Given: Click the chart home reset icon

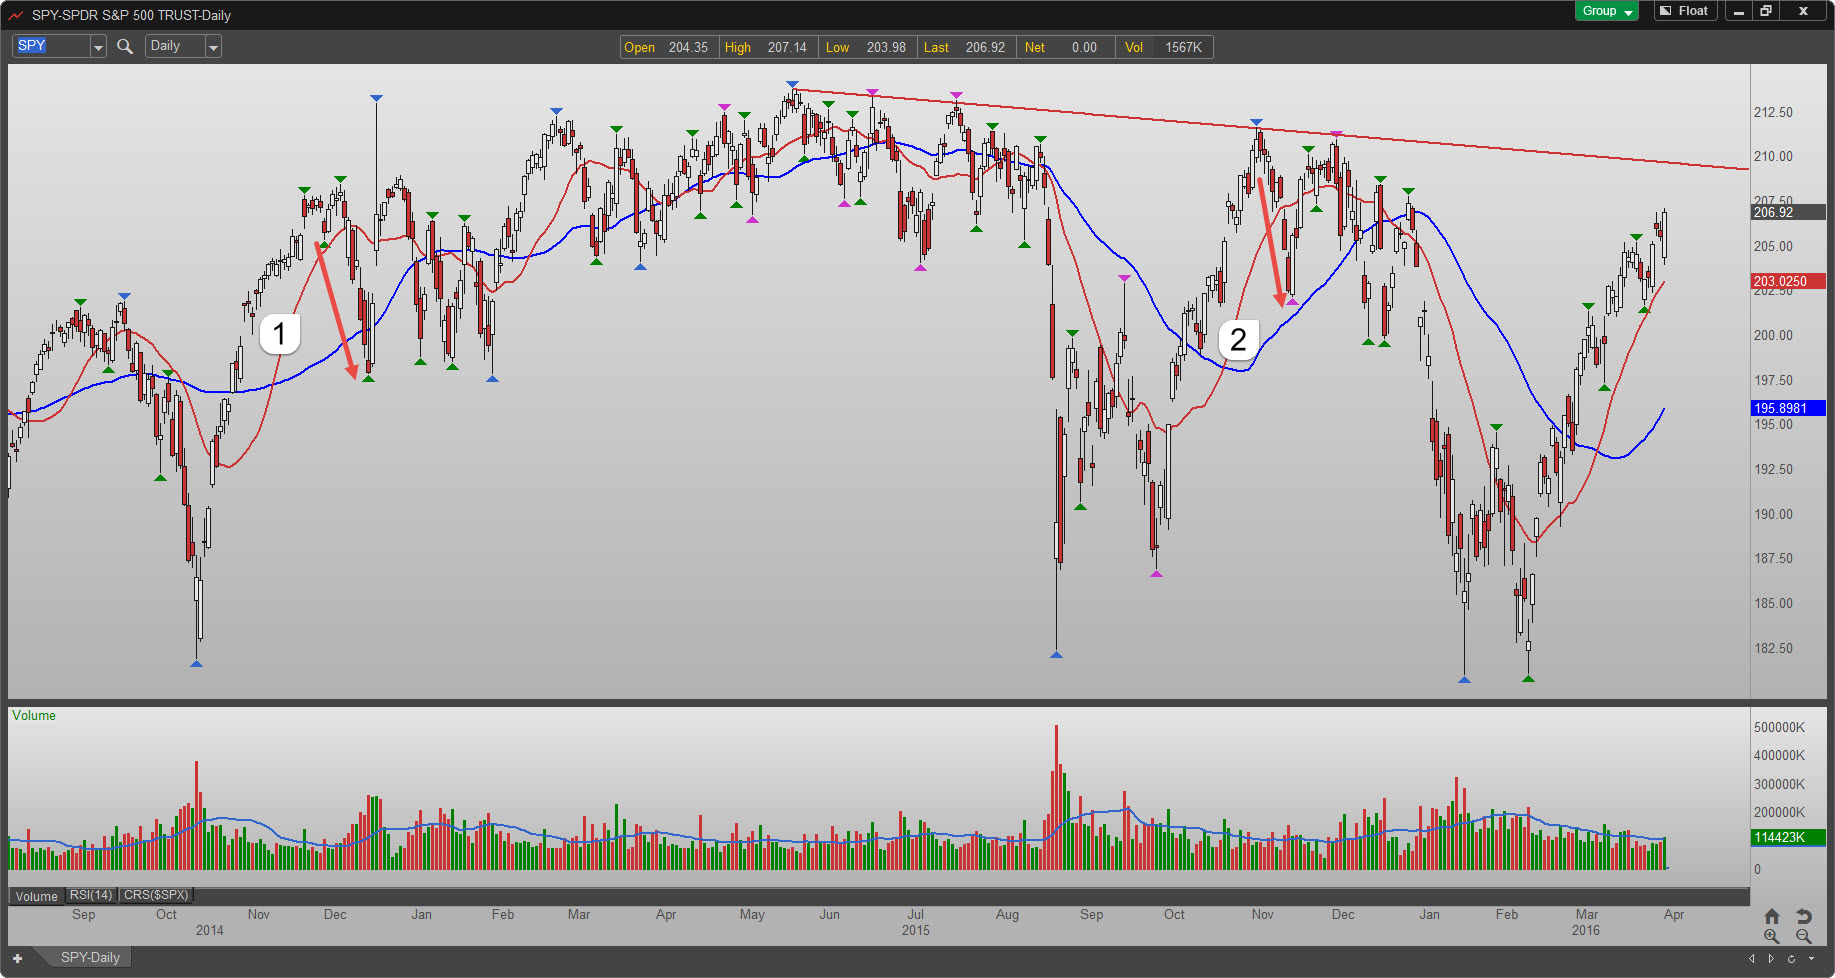Looking at the screenshot, I should [x=1772, y=916].
